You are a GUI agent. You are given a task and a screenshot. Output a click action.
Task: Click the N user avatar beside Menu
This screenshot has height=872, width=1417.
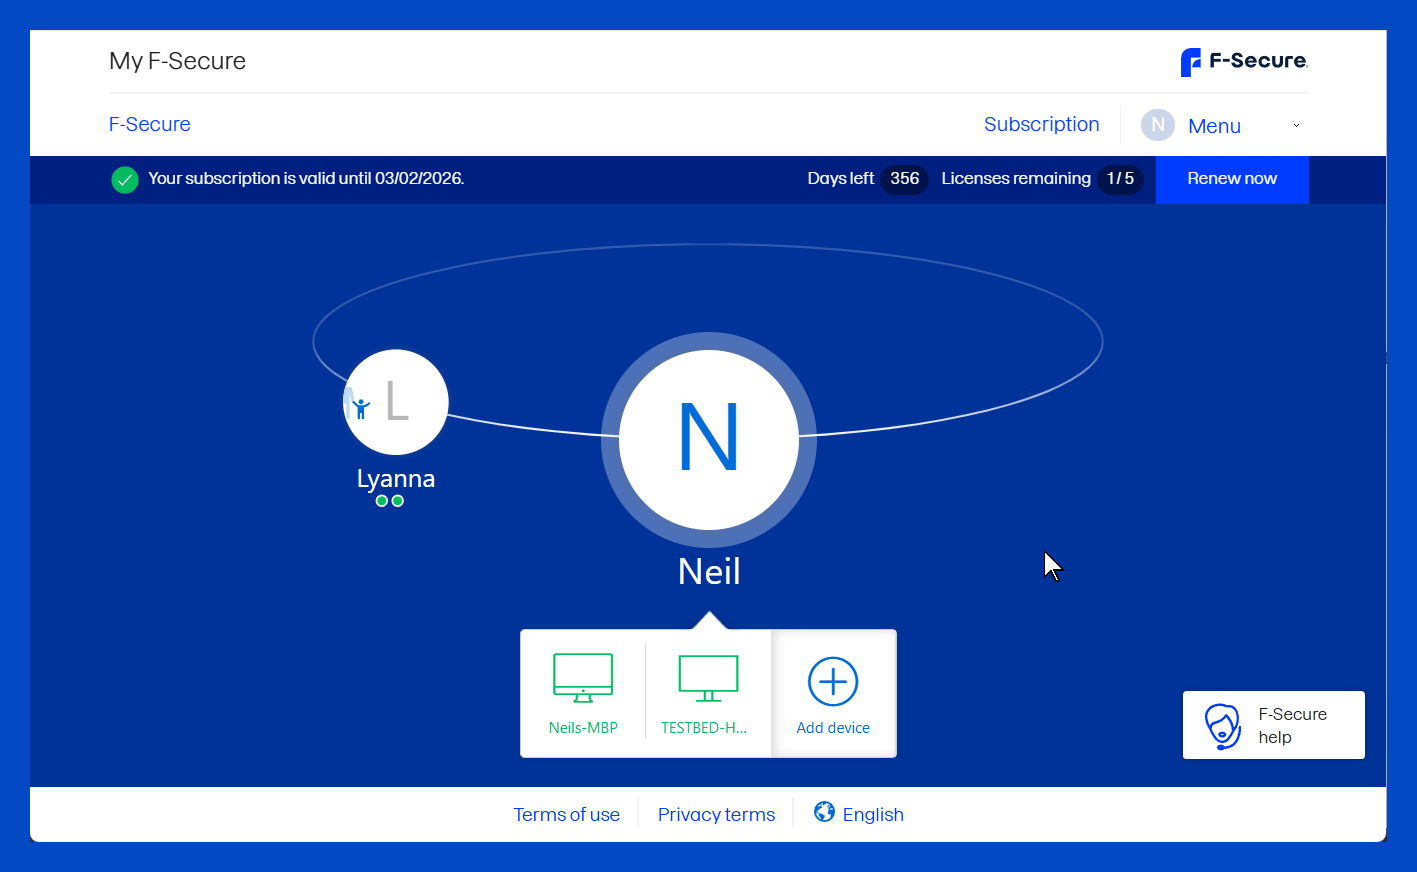tap(1158, 125)
